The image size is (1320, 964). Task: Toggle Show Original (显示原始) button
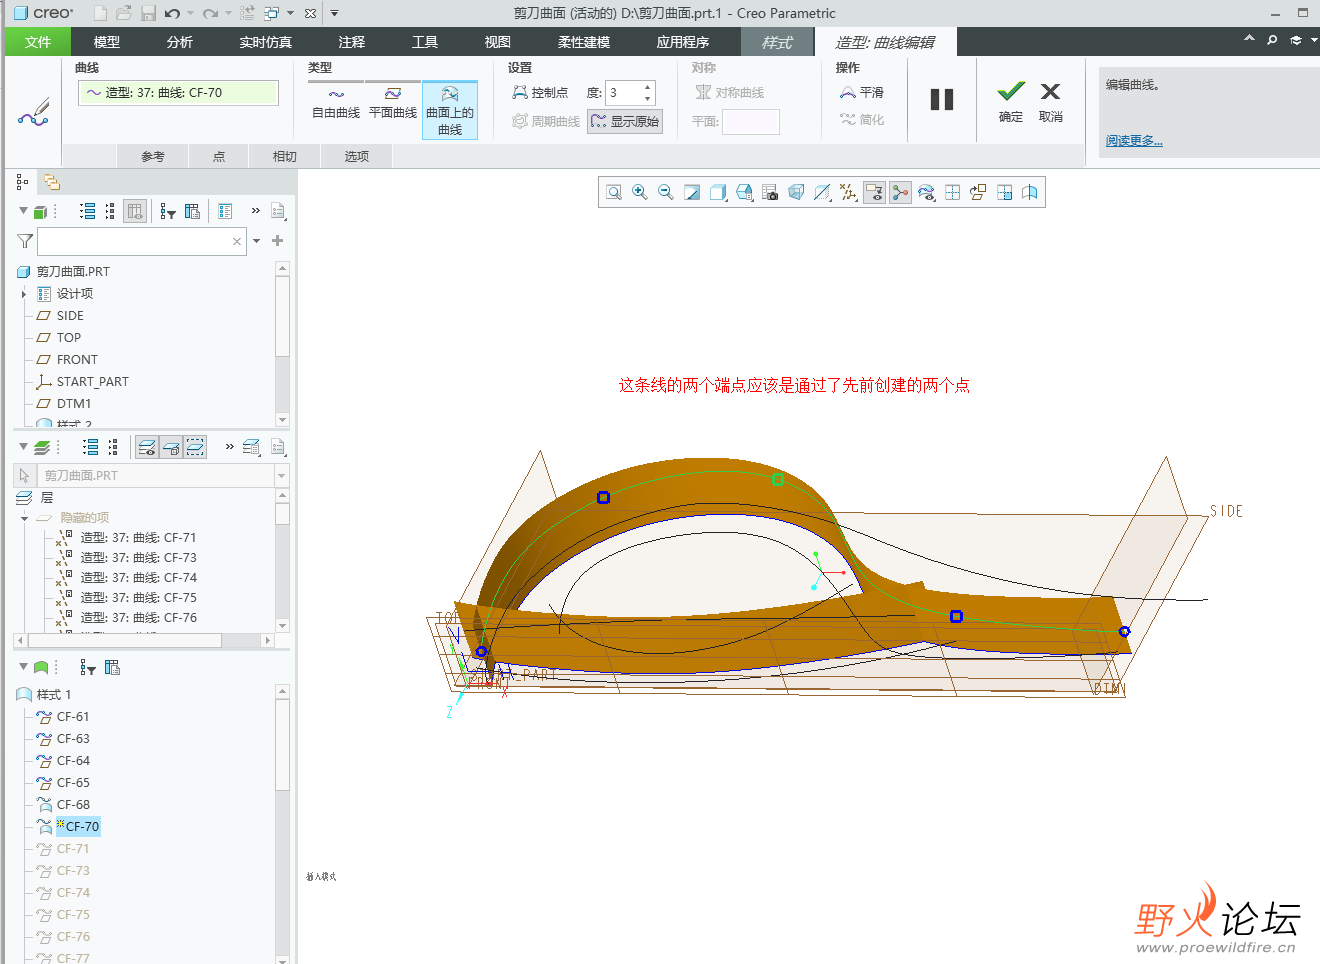point(625,121)
